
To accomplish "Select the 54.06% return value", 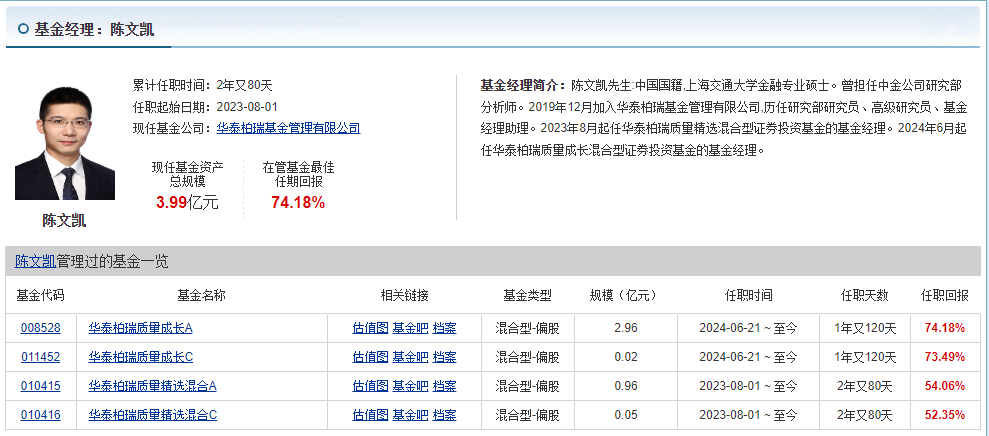I will pyautogui.click(x=945, y=386).
